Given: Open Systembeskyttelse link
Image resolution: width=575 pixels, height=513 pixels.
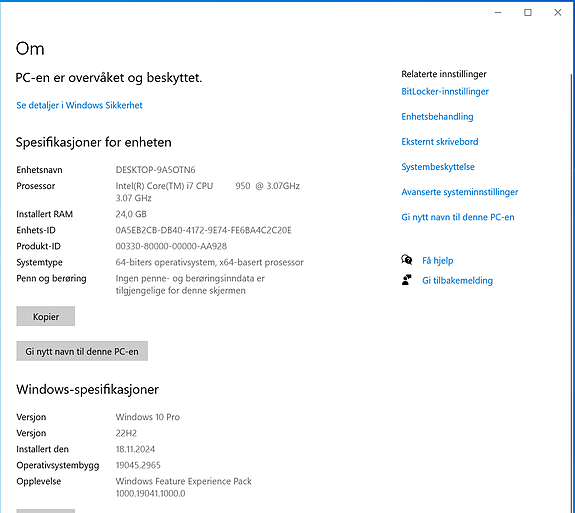Looking at the screenshot, I should coord(438,167).
